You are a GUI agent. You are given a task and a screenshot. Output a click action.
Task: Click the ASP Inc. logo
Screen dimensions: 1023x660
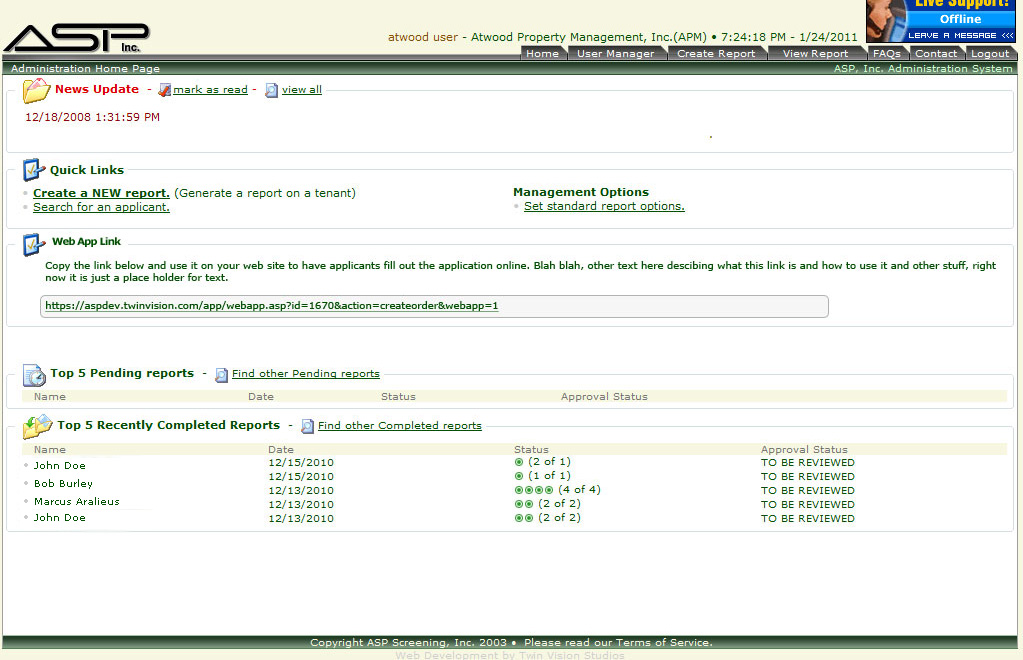77,38
